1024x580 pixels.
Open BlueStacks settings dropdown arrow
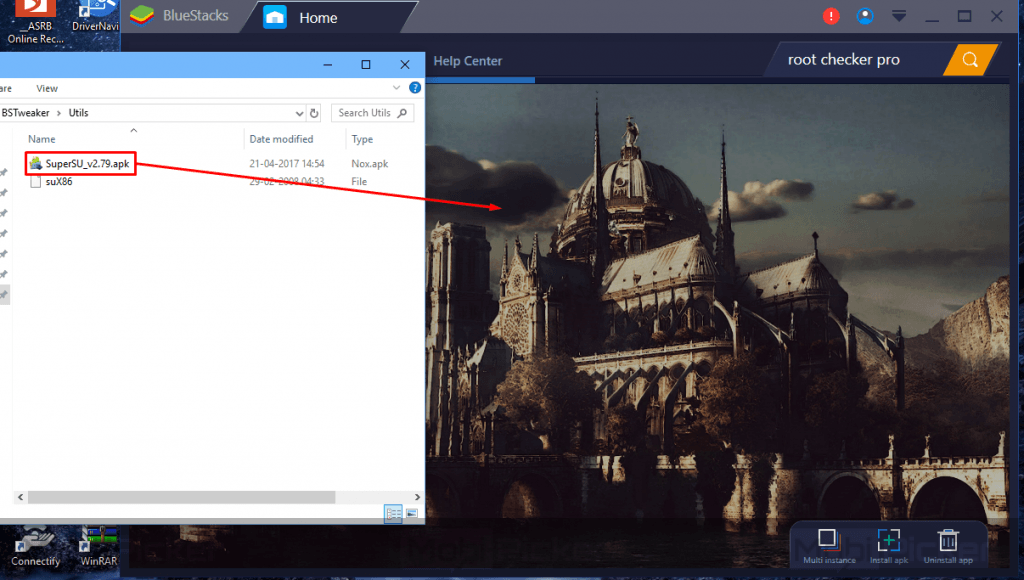click(x=899, y=16)
